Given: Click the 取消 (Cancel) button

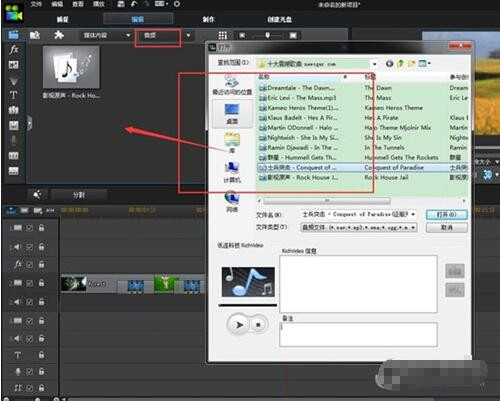Looking at the screenshot, I should click(x=447, y=228).
